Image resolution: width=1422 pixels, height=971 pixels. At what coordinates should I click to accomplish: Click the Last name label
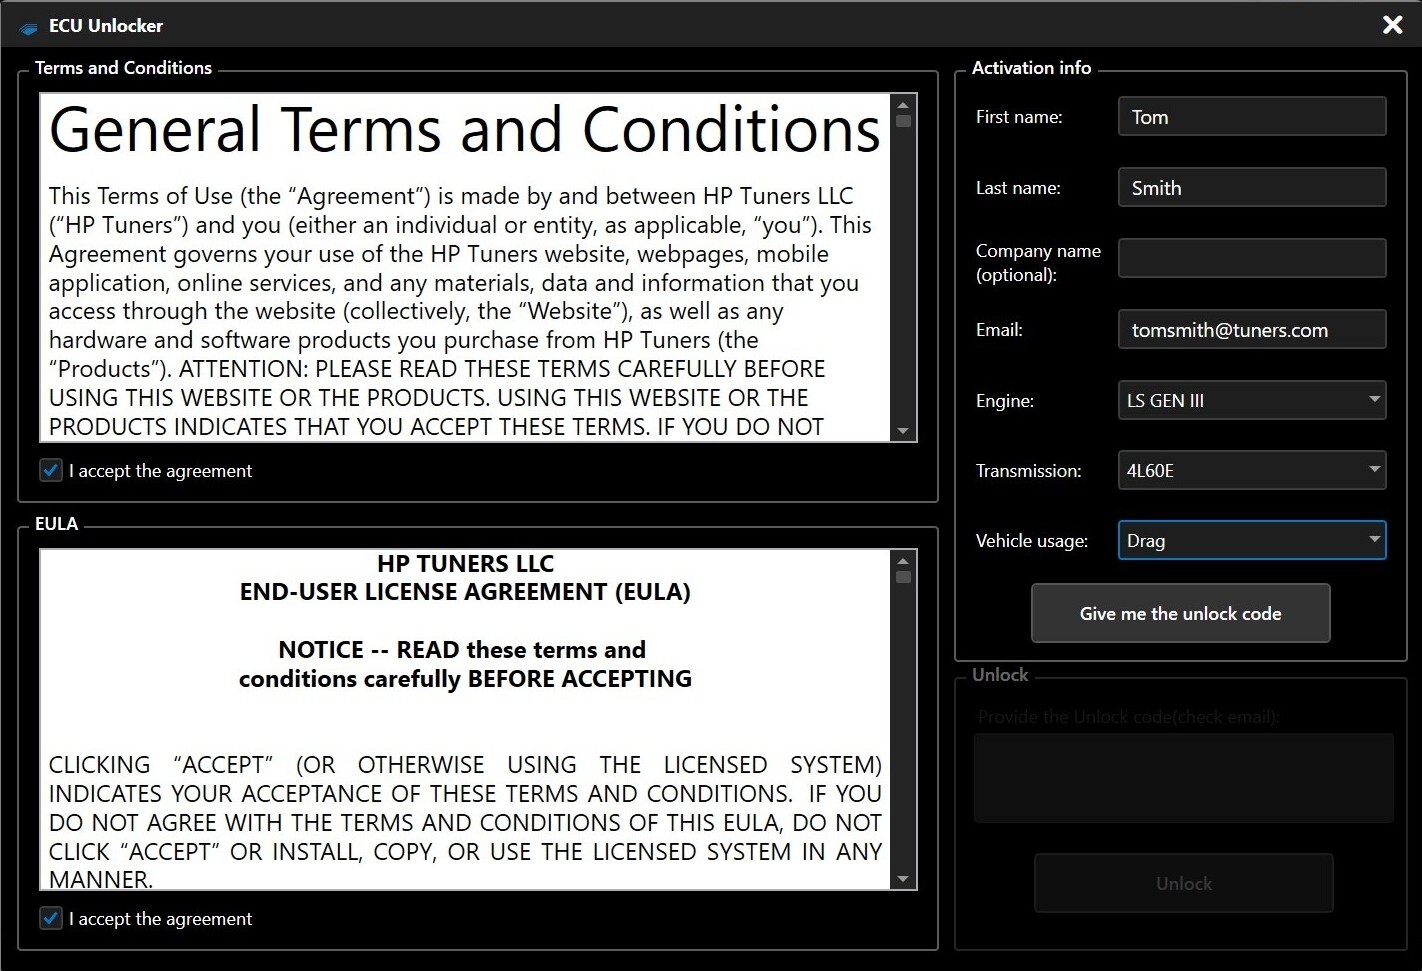(1018, 187)
